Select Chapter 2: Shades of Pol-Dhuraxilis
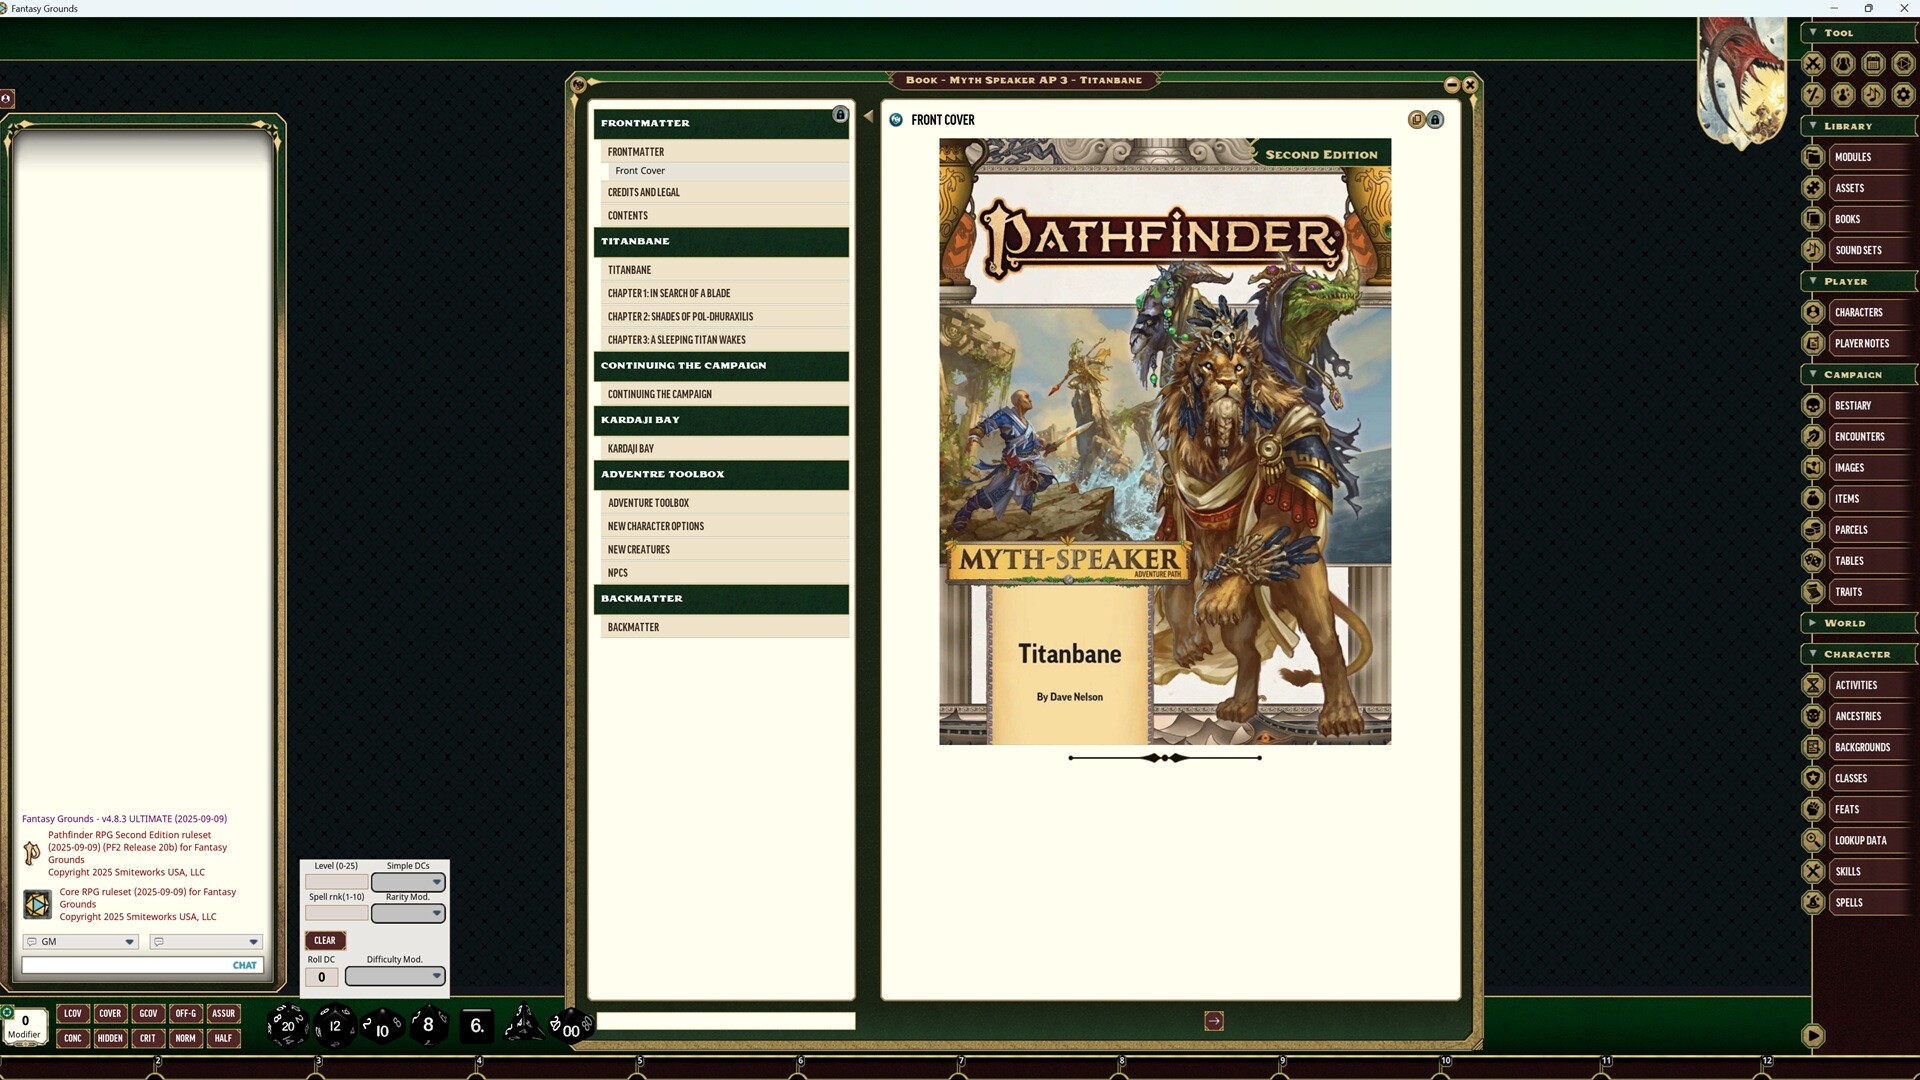1920x1080 pixels. 681,316
